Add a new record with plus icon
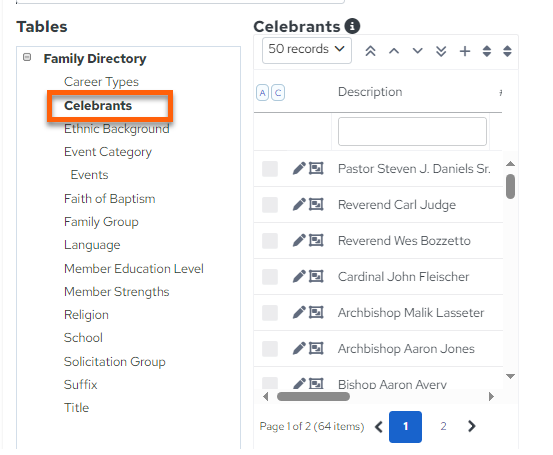The image size is (553, 455). (x=465, y=51)
